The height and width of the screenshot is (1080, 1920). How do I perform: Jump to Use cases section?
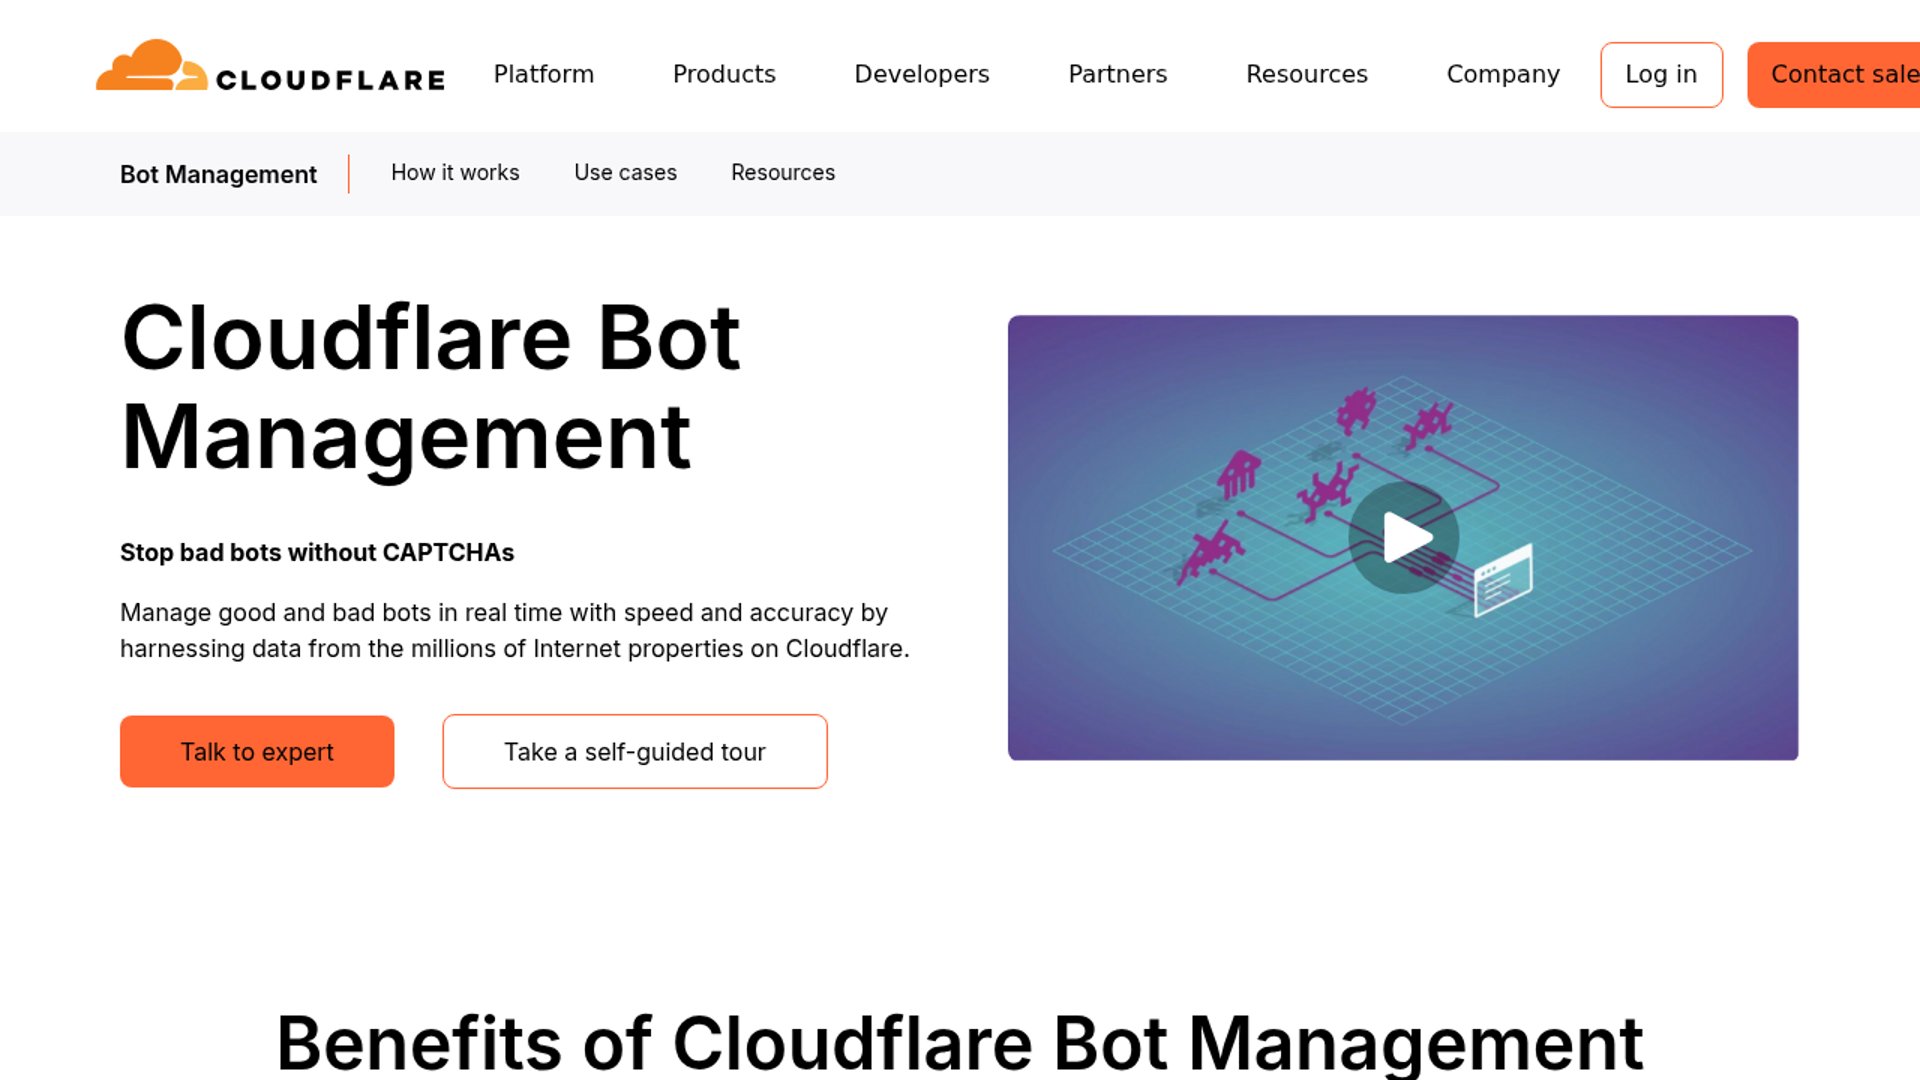[625, 172]
